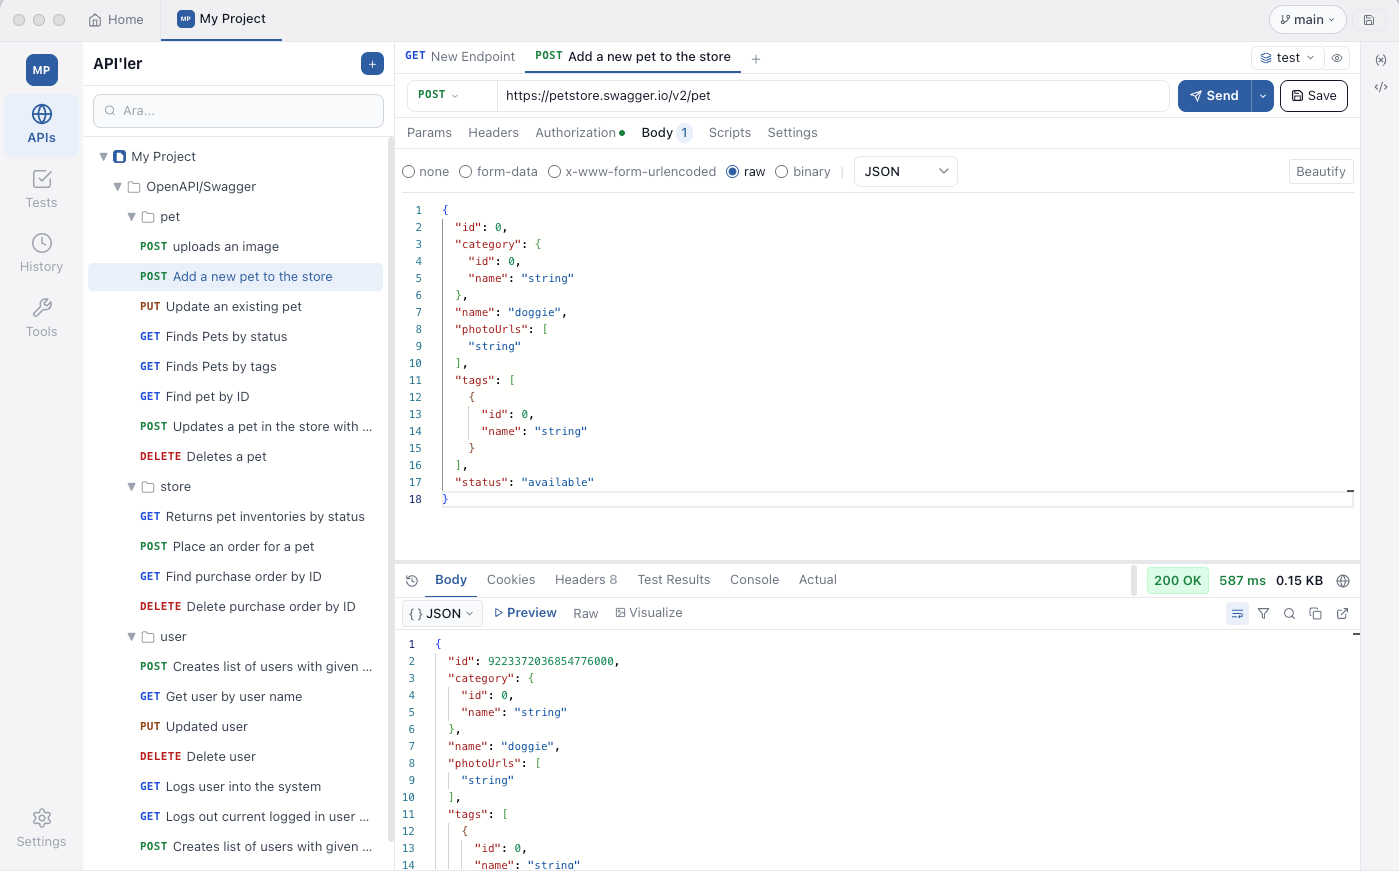Select GET Find pet by ID endpoint
This screenshot has height=871, width=1399.
[236, 397]
